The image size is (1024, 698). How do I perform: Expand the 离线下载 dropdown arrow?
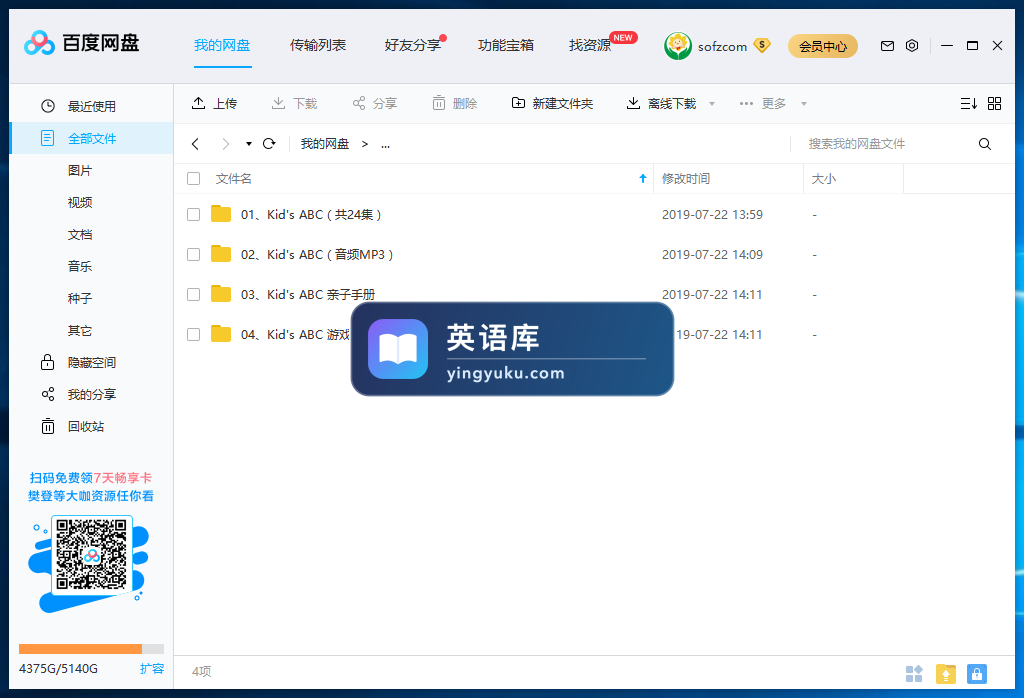tap(712, 104)
